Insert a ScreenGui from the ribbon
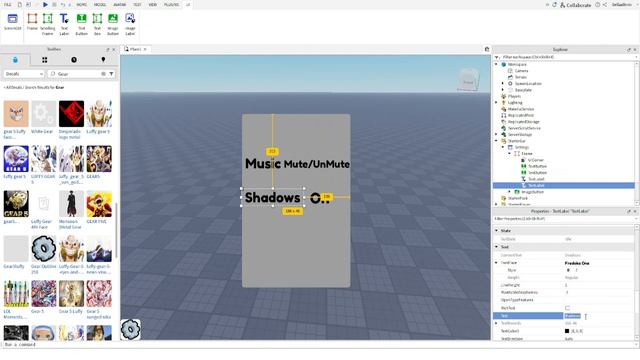 tap(13, 22)
